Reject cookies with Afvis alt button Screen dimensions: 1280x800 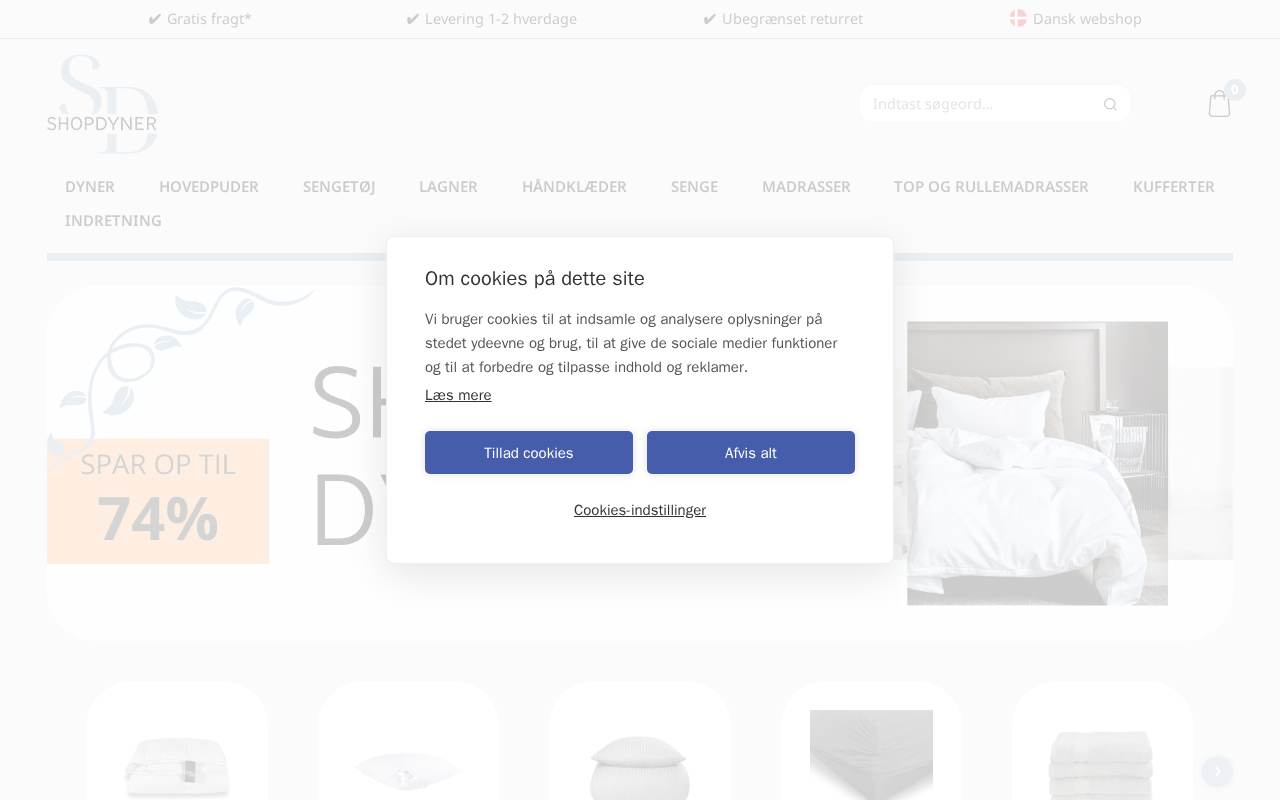pos(751,453)
